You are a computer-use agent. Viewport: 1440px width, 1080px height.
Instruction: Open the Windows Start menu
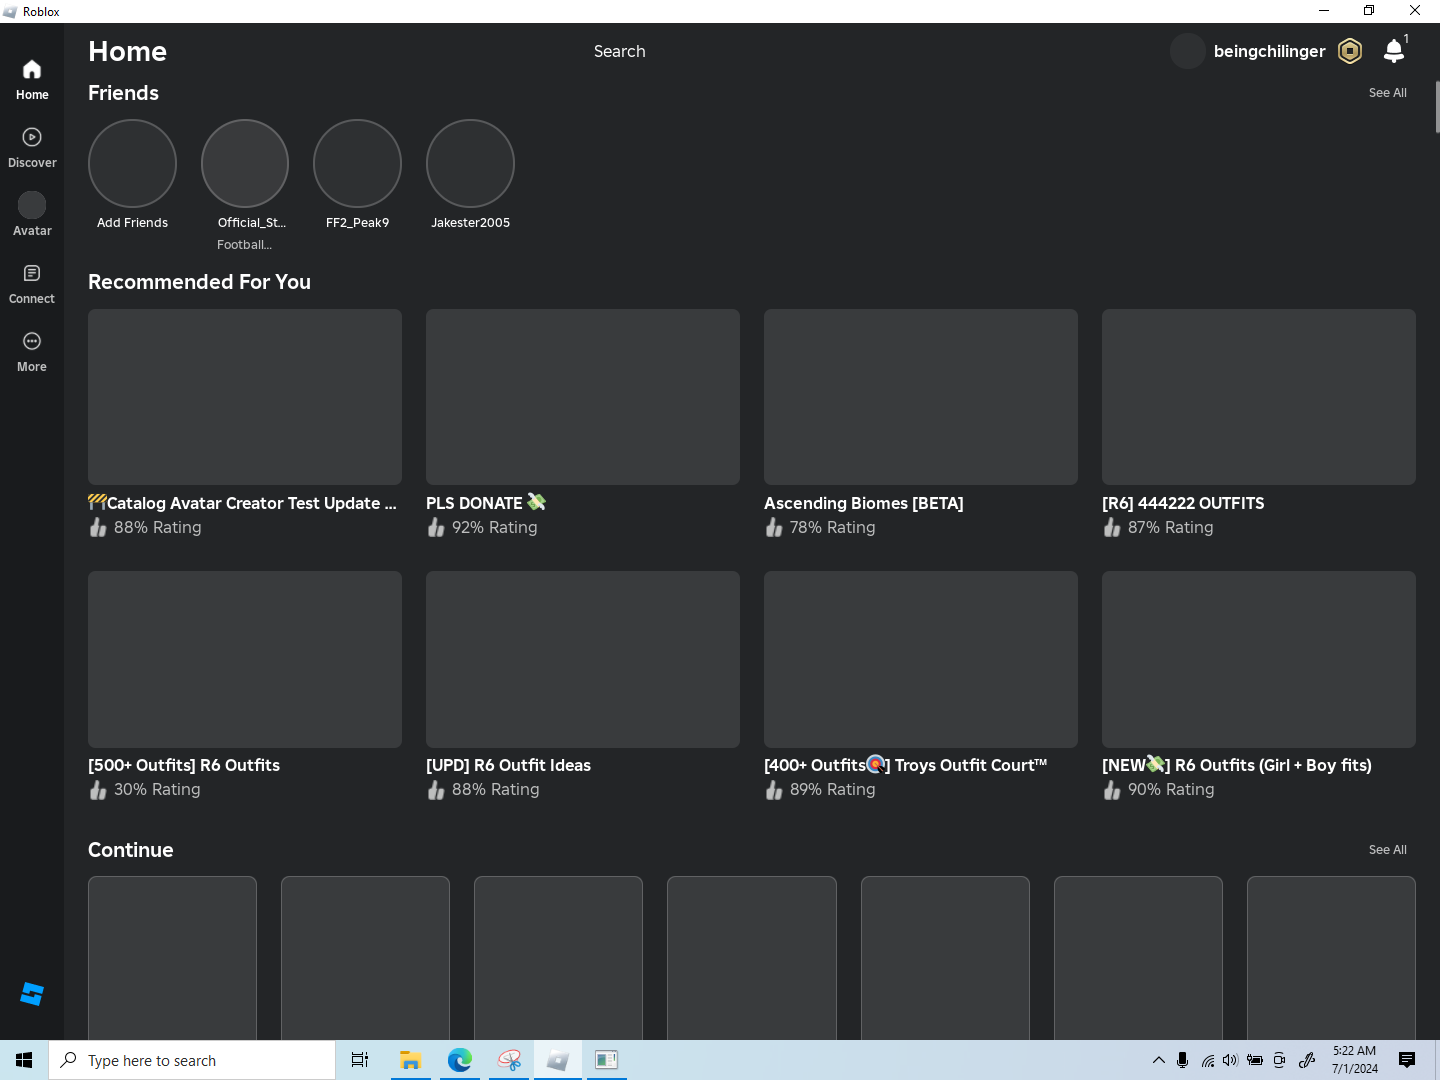(24, 1060)
